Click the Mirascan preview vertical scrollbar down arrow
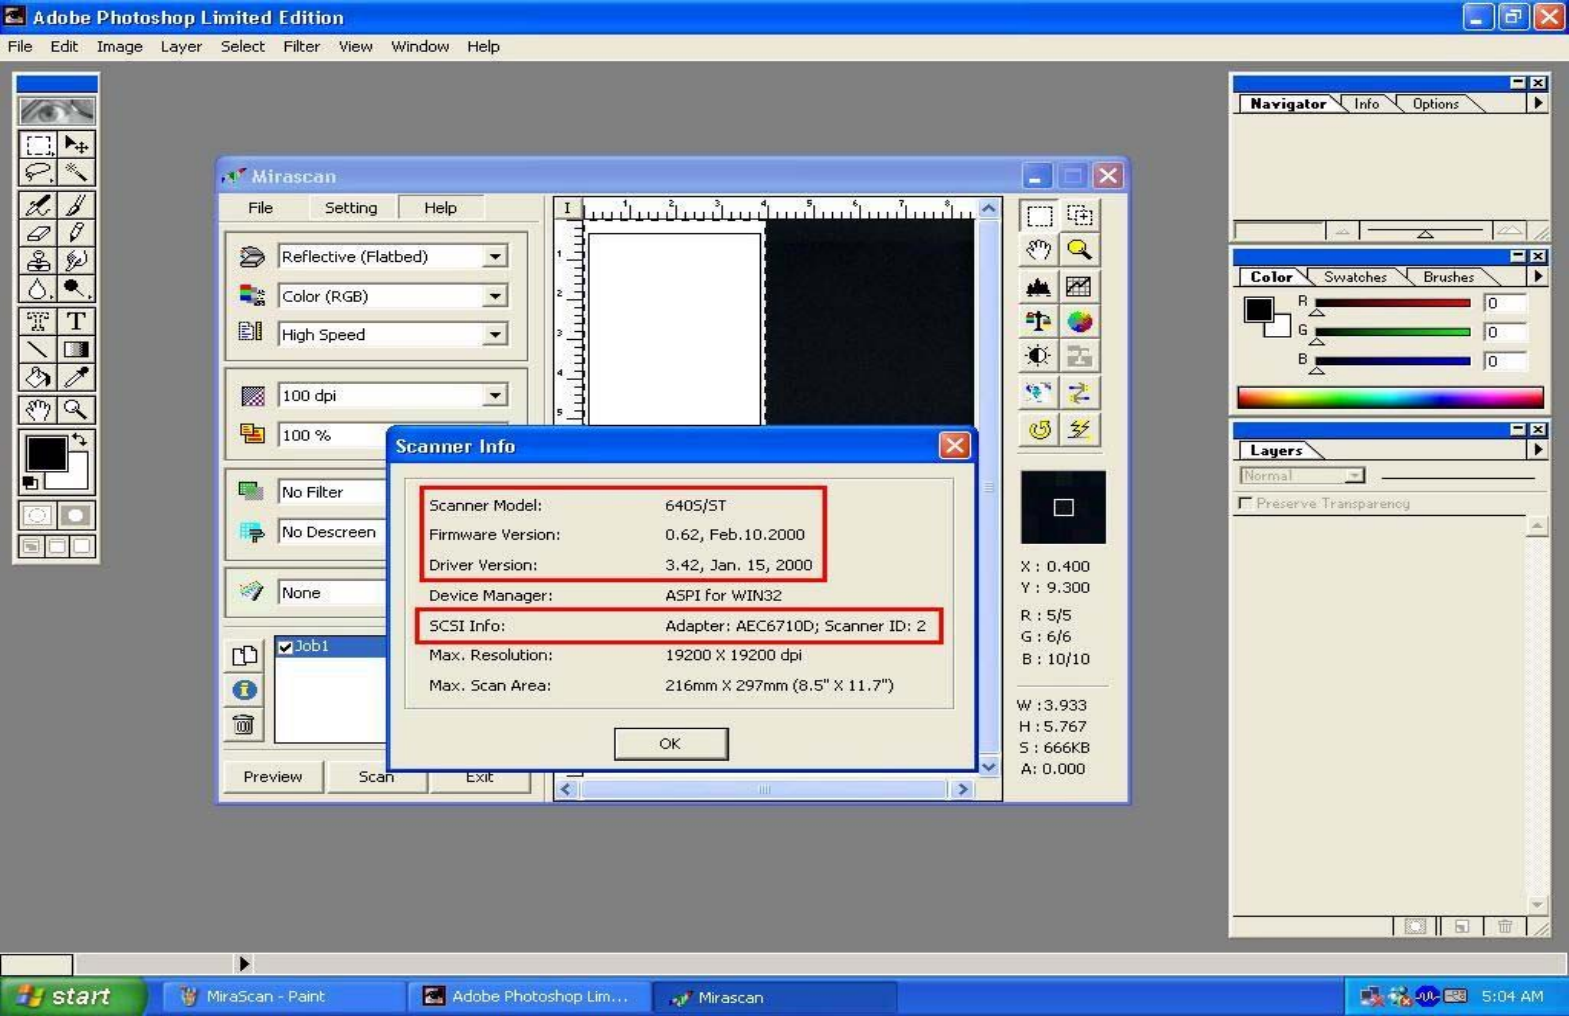Image resolution: width=1569 pixels, height=1016 pixels. tap(988, 767)
